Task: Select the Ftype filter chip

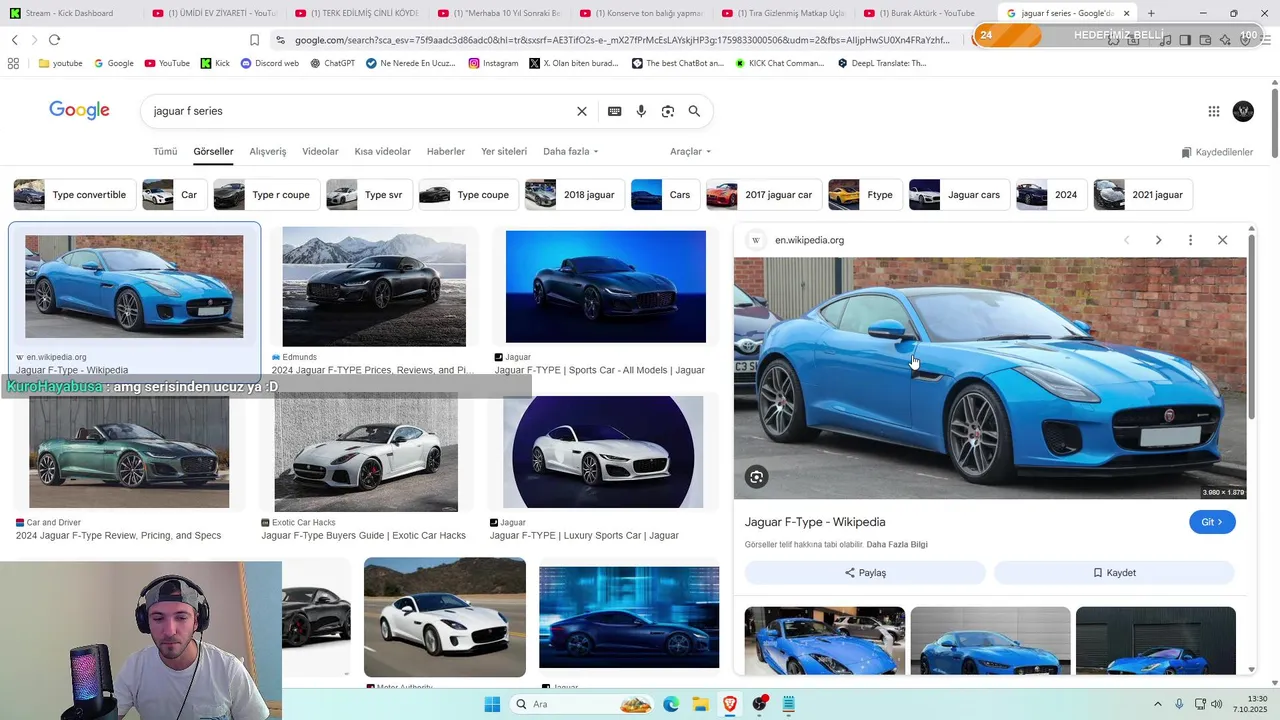Action: pos(865,195)
